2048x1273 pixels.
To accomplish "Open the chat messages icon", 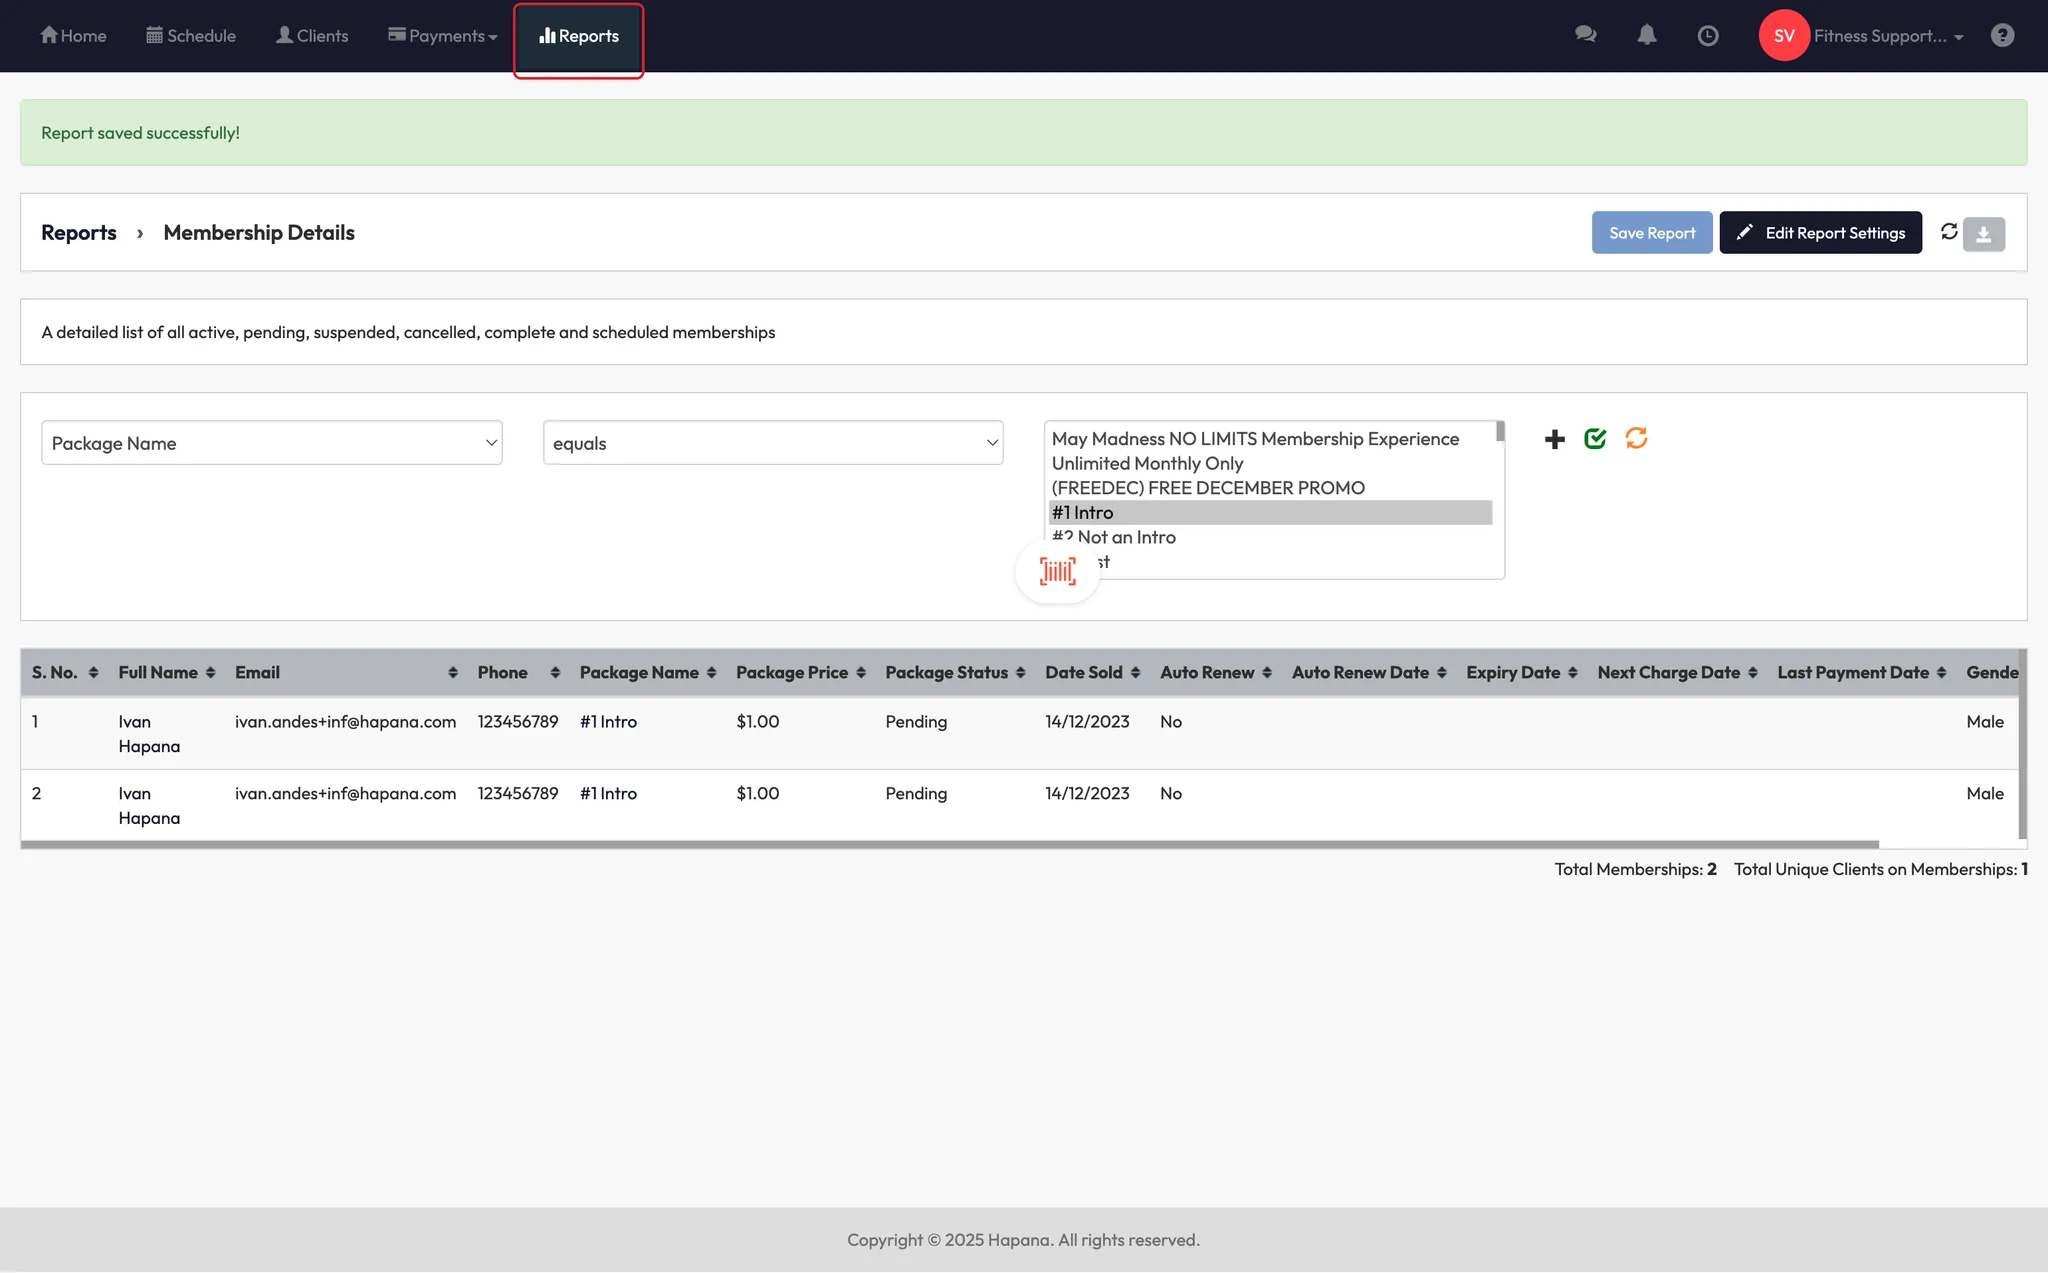I will pyautogui.click(x=1585, y=35).
